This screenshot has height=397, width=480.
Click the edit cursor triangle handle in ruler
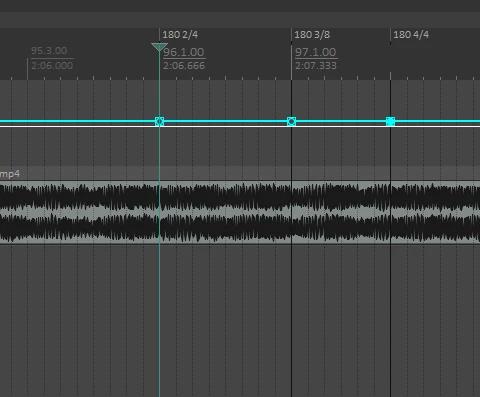[159, 47]
